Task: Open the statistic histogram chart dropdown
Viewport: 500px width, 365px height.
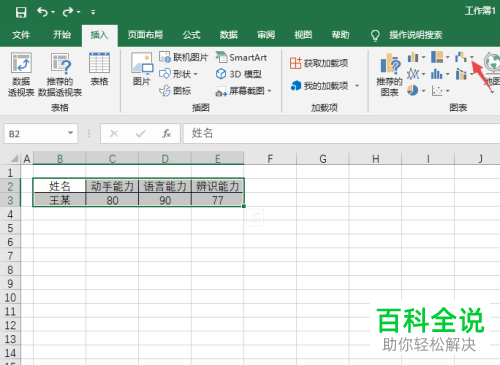Action: tap(448, 74)
